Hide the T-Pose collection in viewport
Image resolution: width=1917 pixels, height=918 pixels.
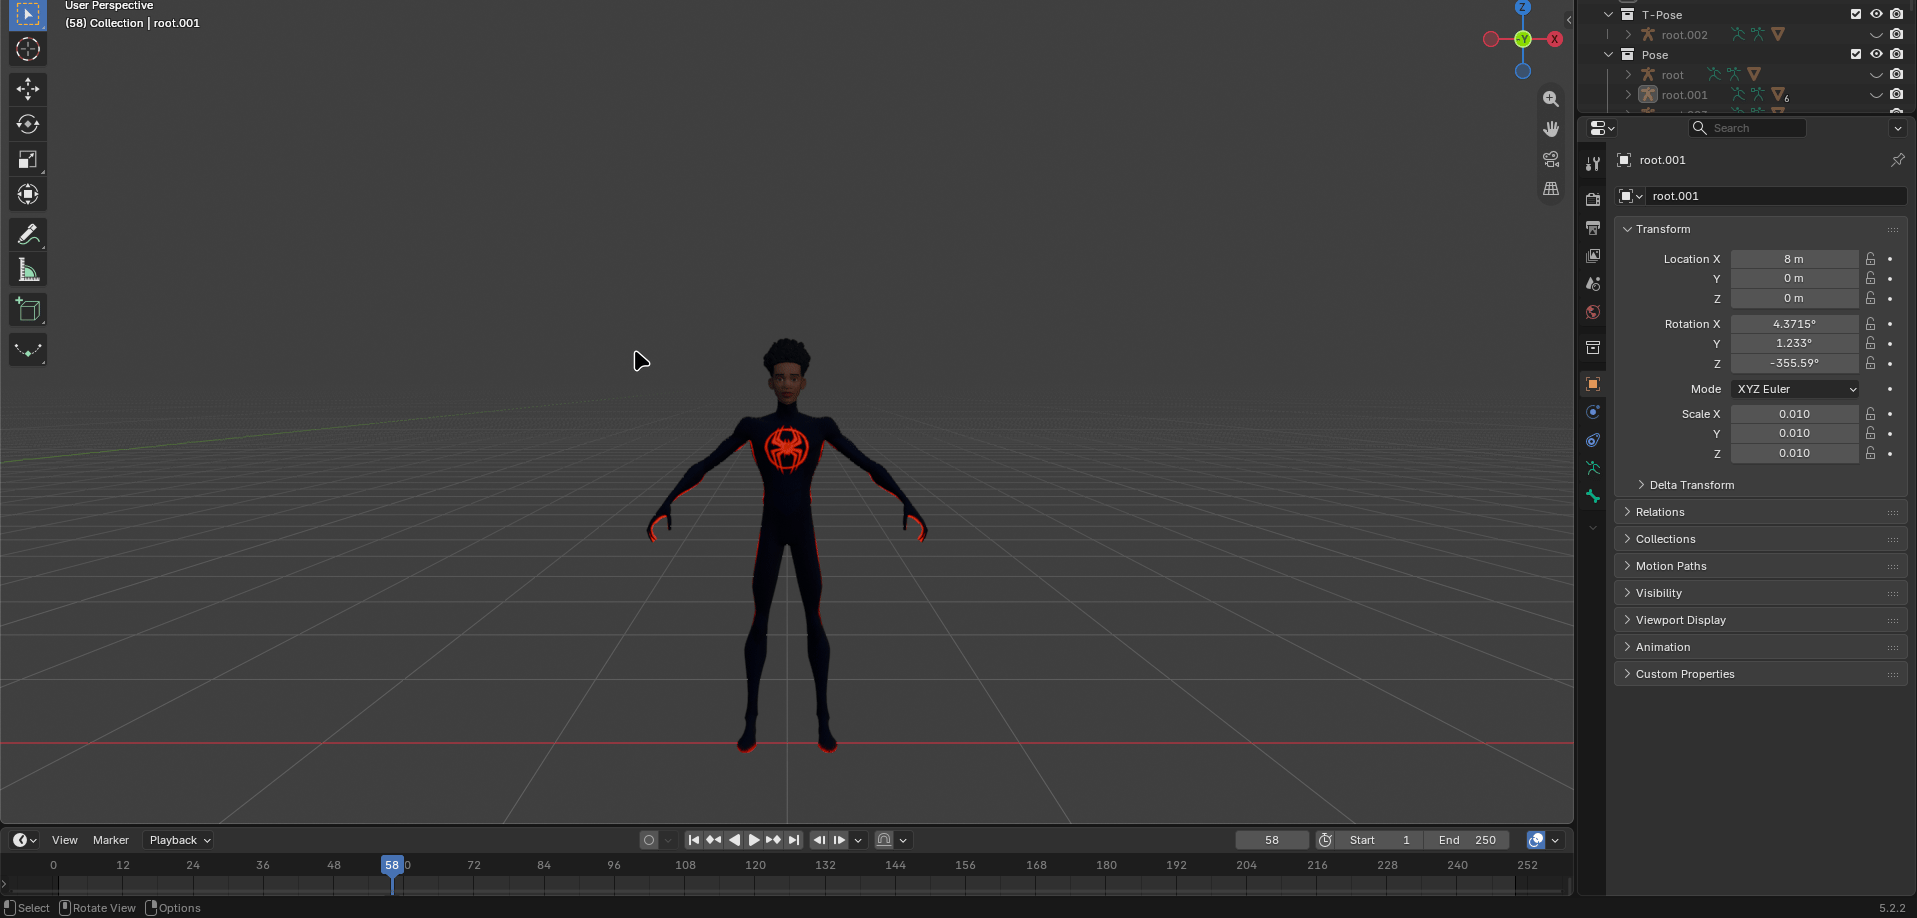[1876, 14]
